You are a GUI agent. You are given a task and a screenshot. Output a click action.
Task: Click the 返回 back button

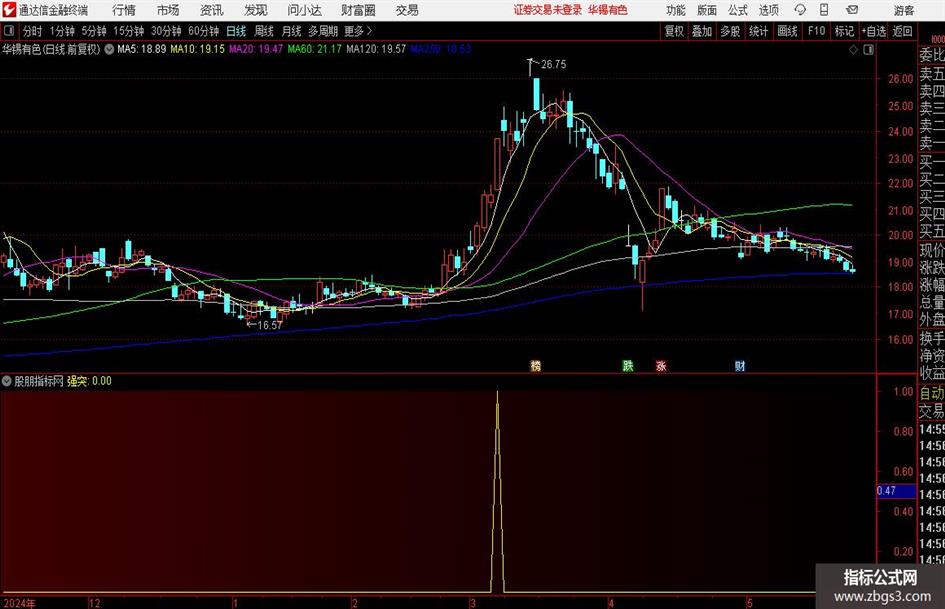pyautogui.click(x=902, y=31)
